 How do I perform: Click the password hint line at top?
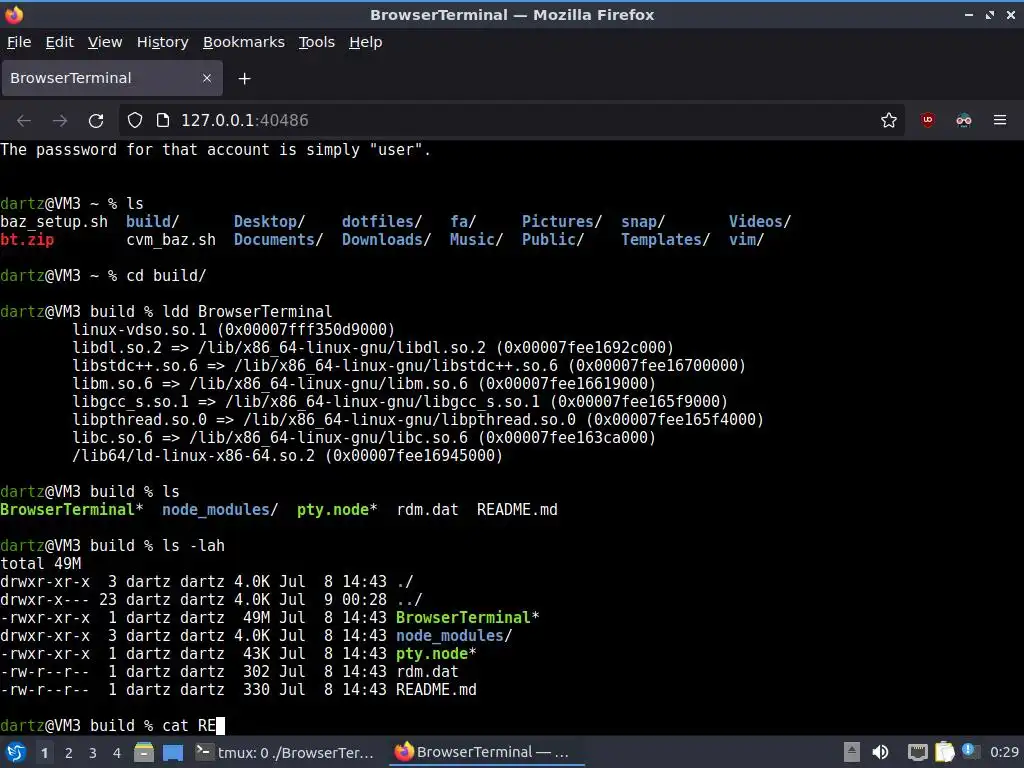tap(216, 150)
